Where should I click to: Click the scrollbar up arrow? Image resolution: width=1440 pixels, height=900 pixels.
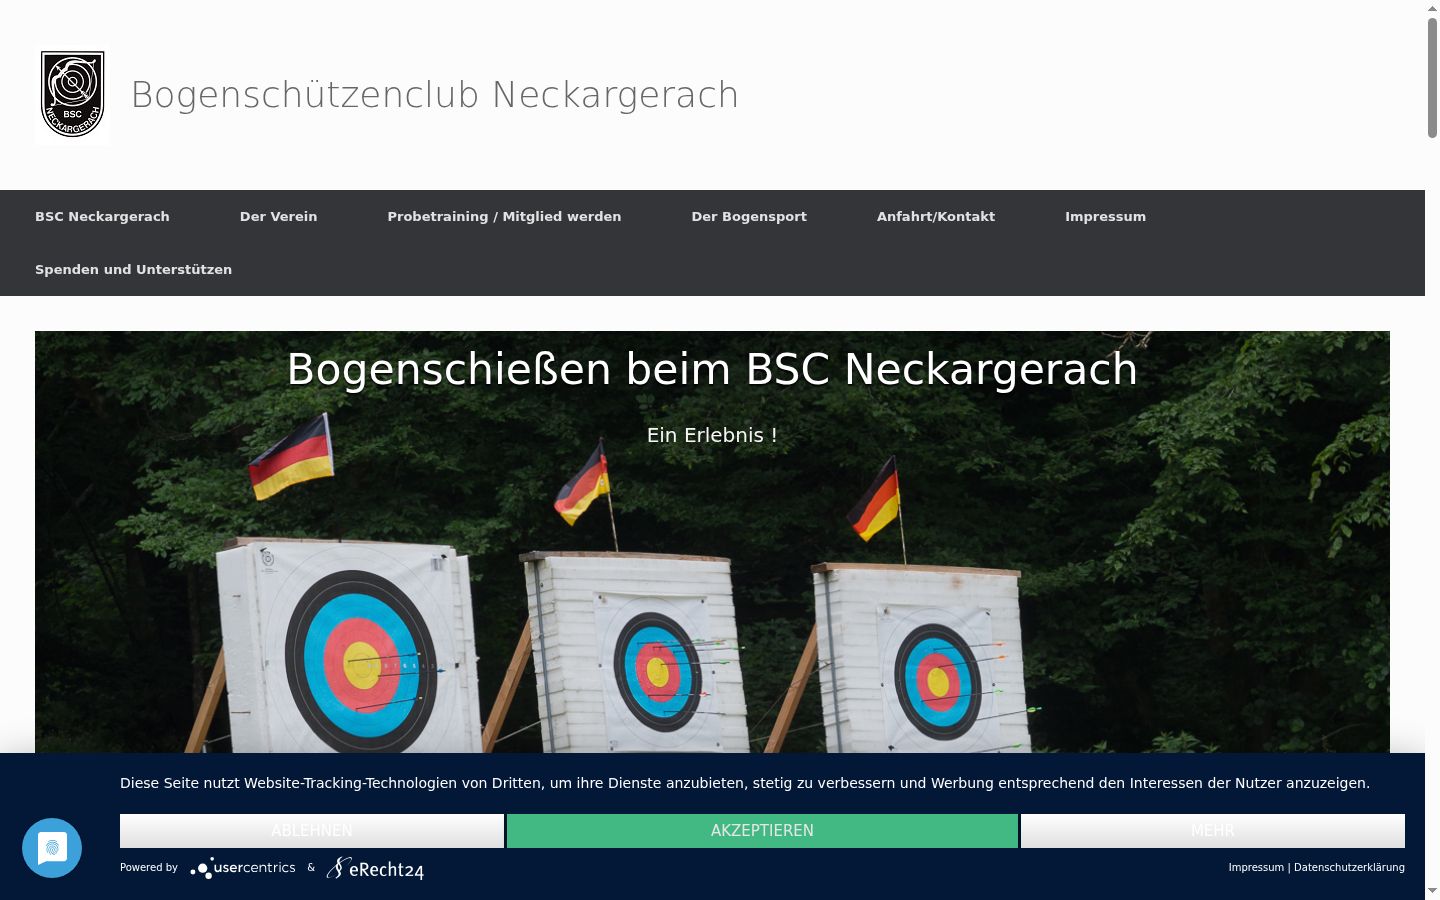pos(1432,8)
